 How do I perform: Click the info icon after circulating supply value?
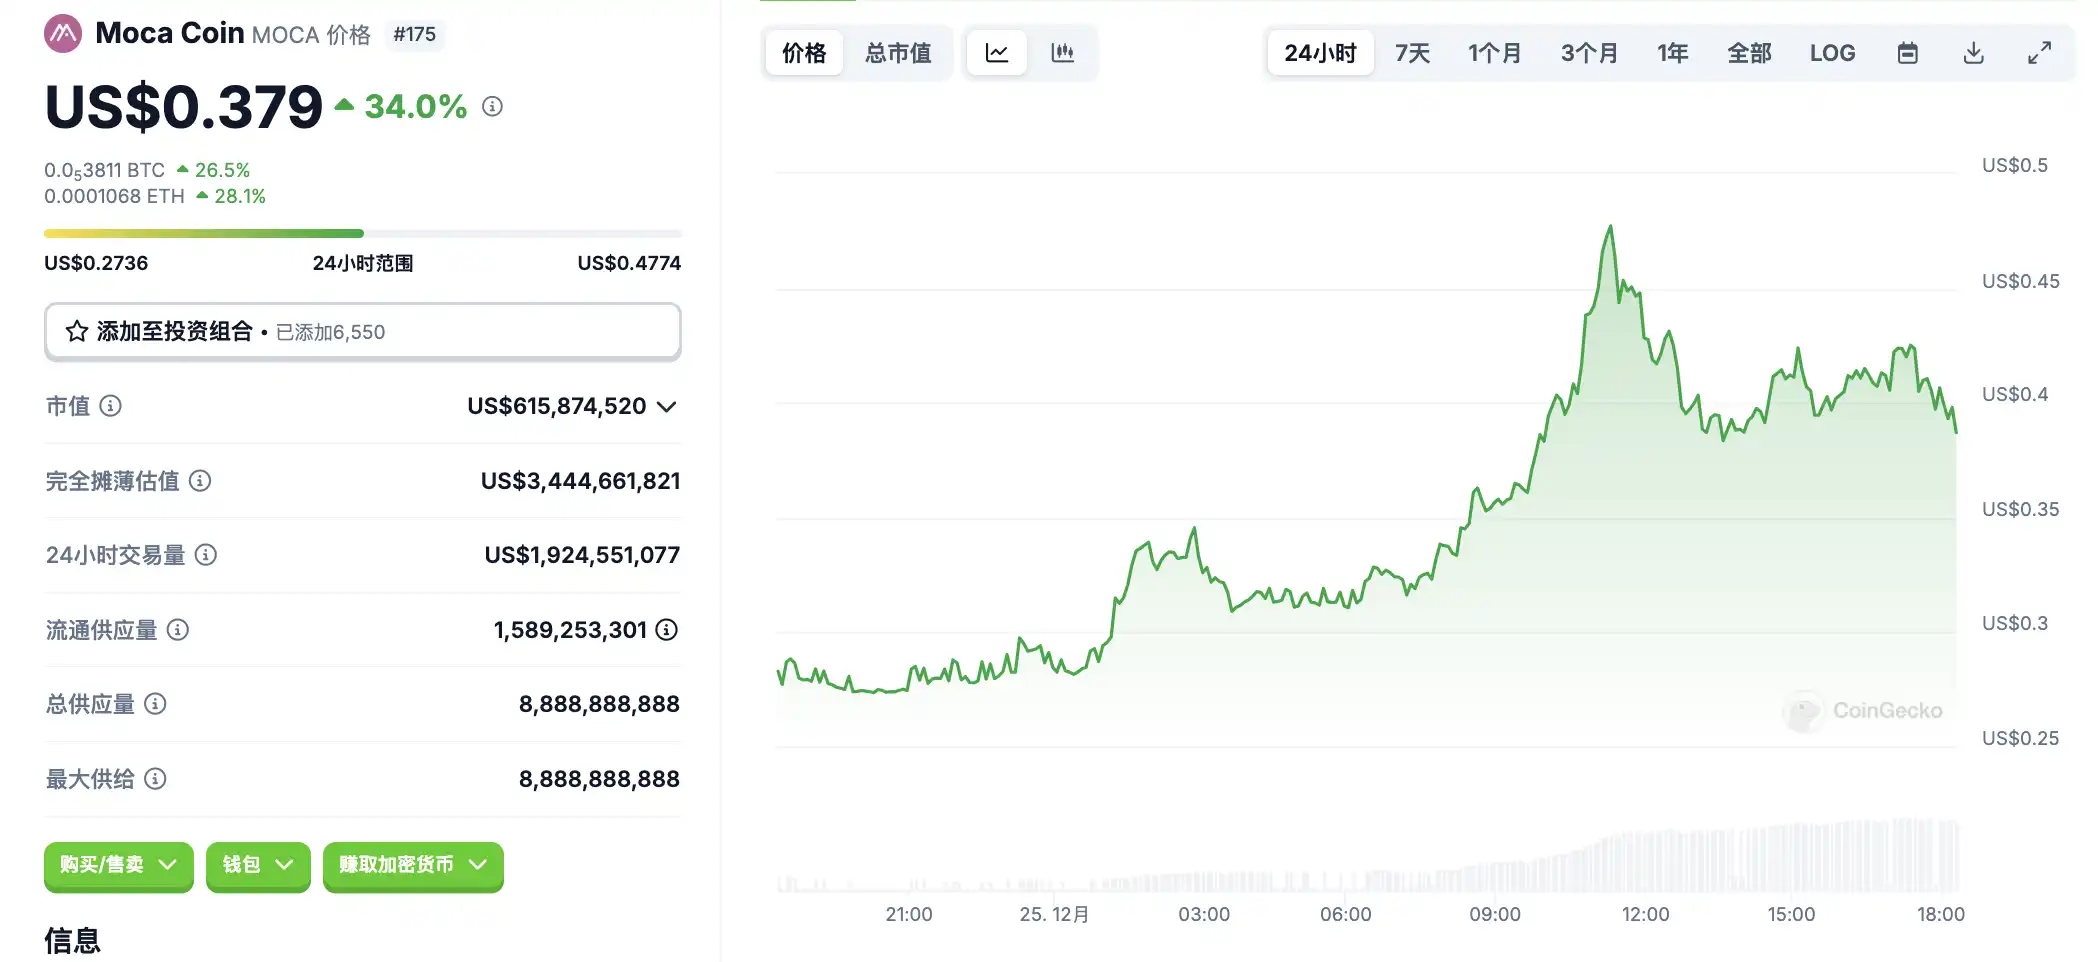[x=666, y=630]
